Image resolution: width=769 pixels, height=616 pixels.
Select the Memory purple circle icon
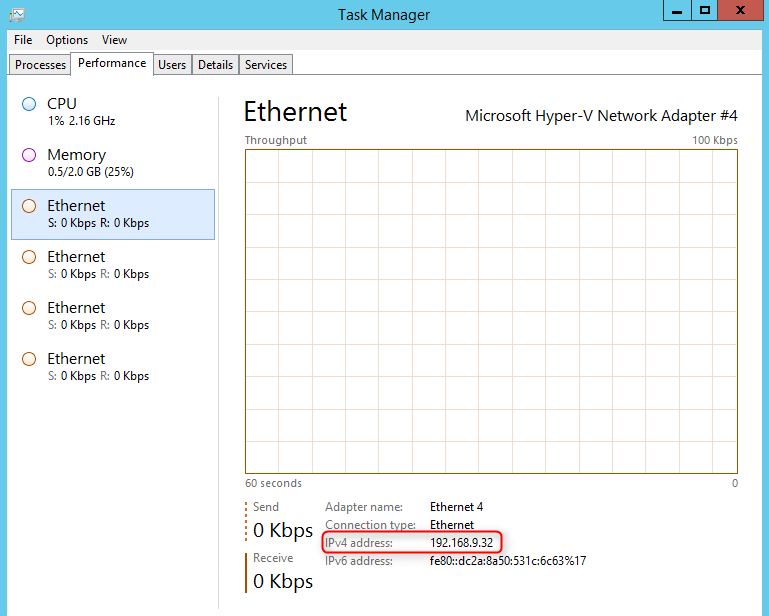coord(29,155)
